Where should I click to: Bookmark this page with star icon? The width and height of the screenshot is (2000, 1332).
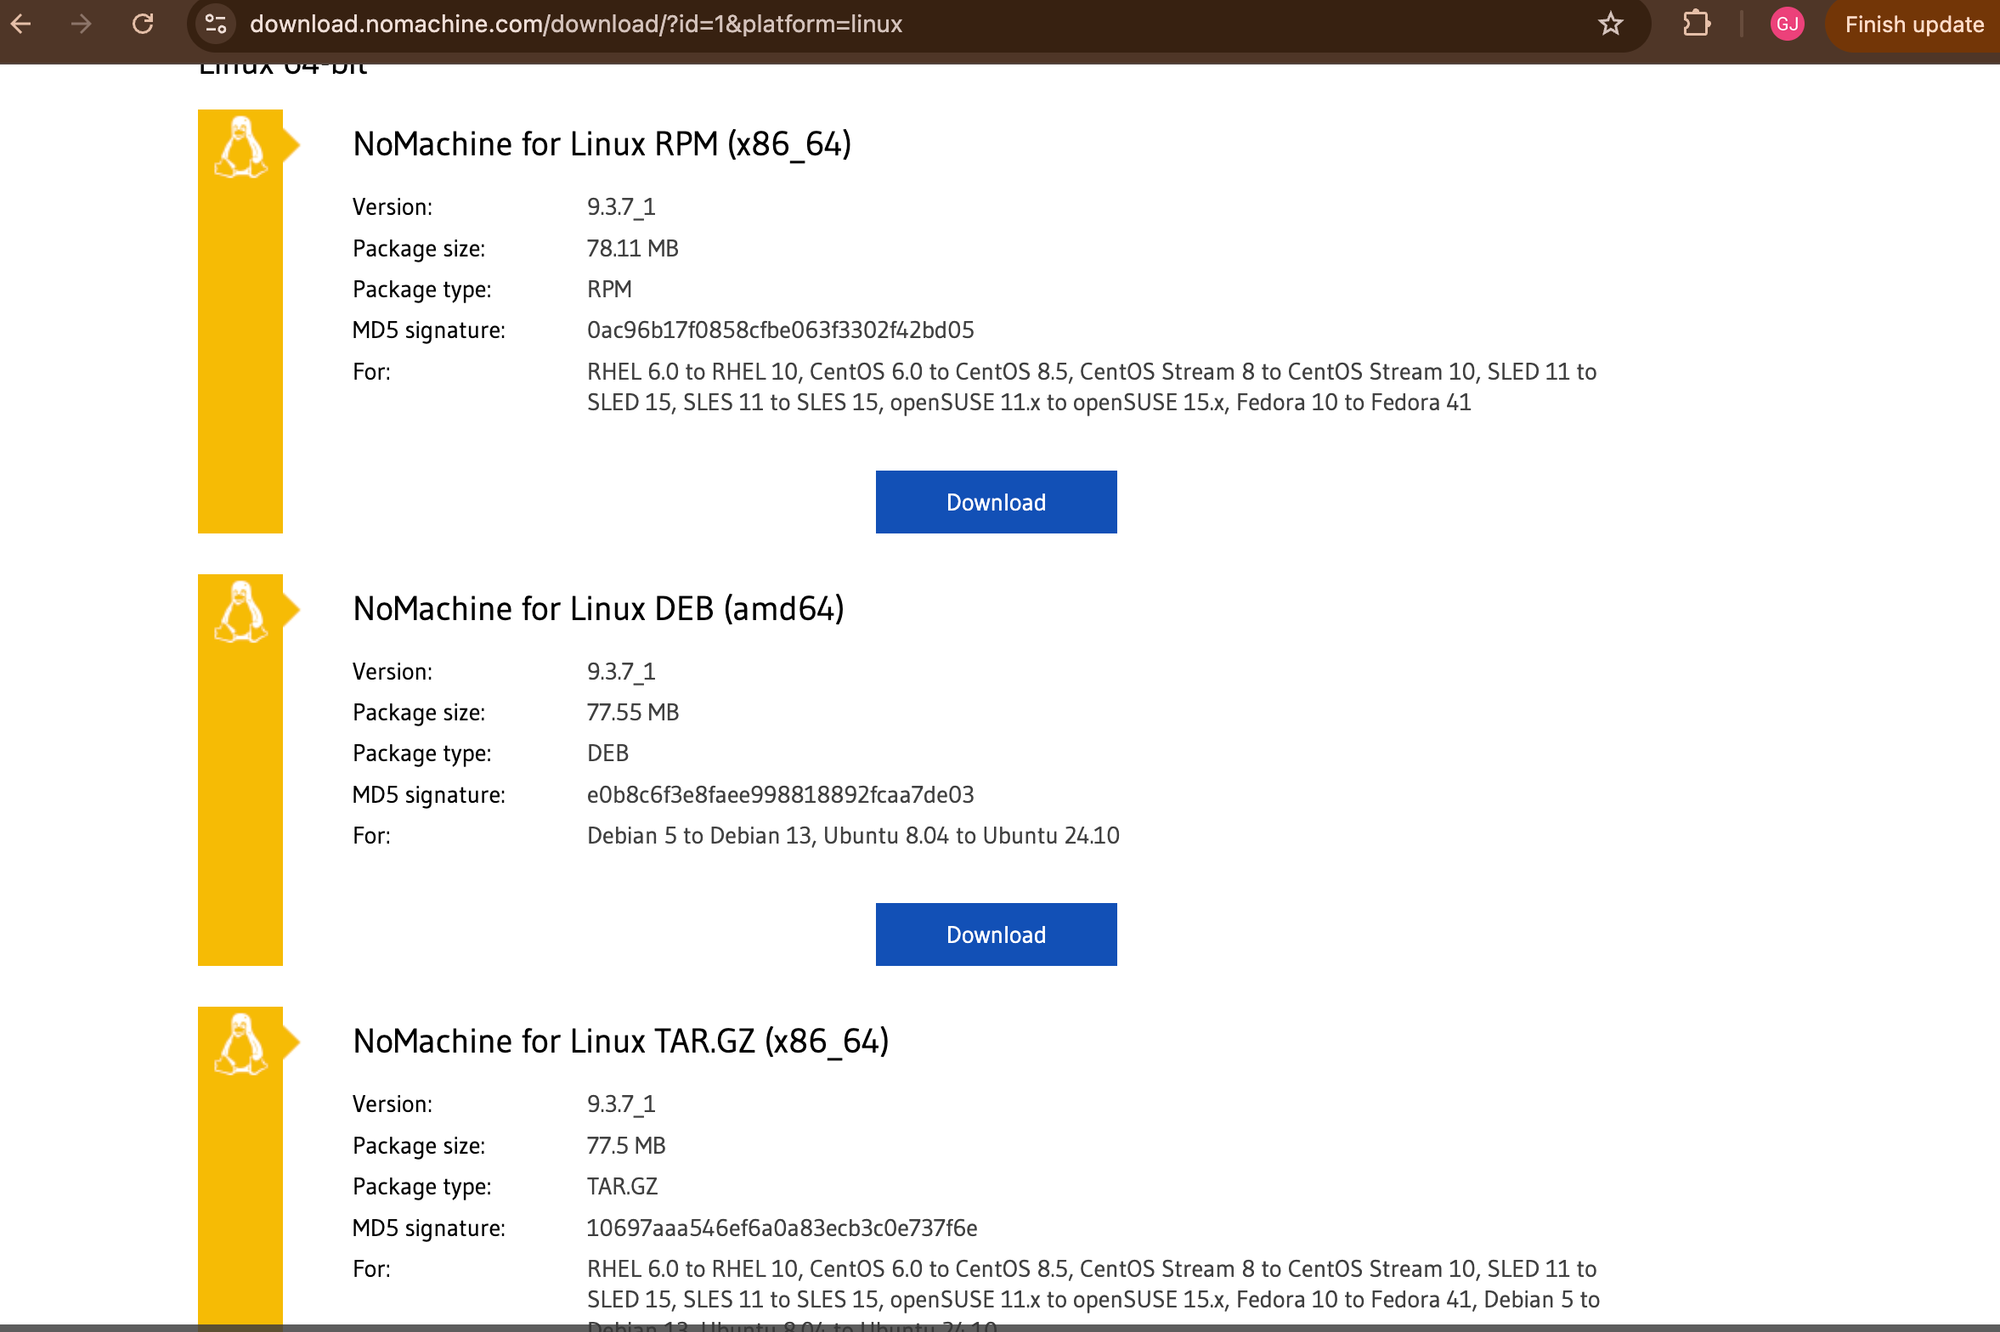tap(1610, 24)
